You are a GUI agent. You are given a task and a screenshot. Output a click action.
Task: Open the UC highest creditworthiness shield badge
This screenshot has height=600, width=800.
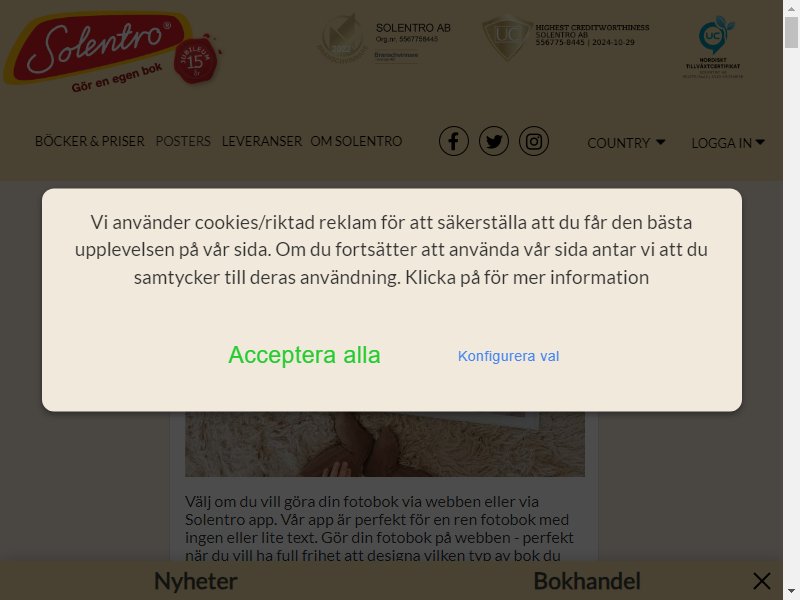pyautogui.click(x=507, y=37)
